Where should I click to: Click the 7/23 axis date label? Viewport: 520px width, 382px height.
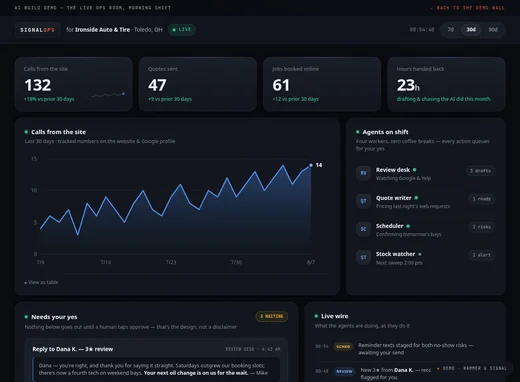coord(171,262)
